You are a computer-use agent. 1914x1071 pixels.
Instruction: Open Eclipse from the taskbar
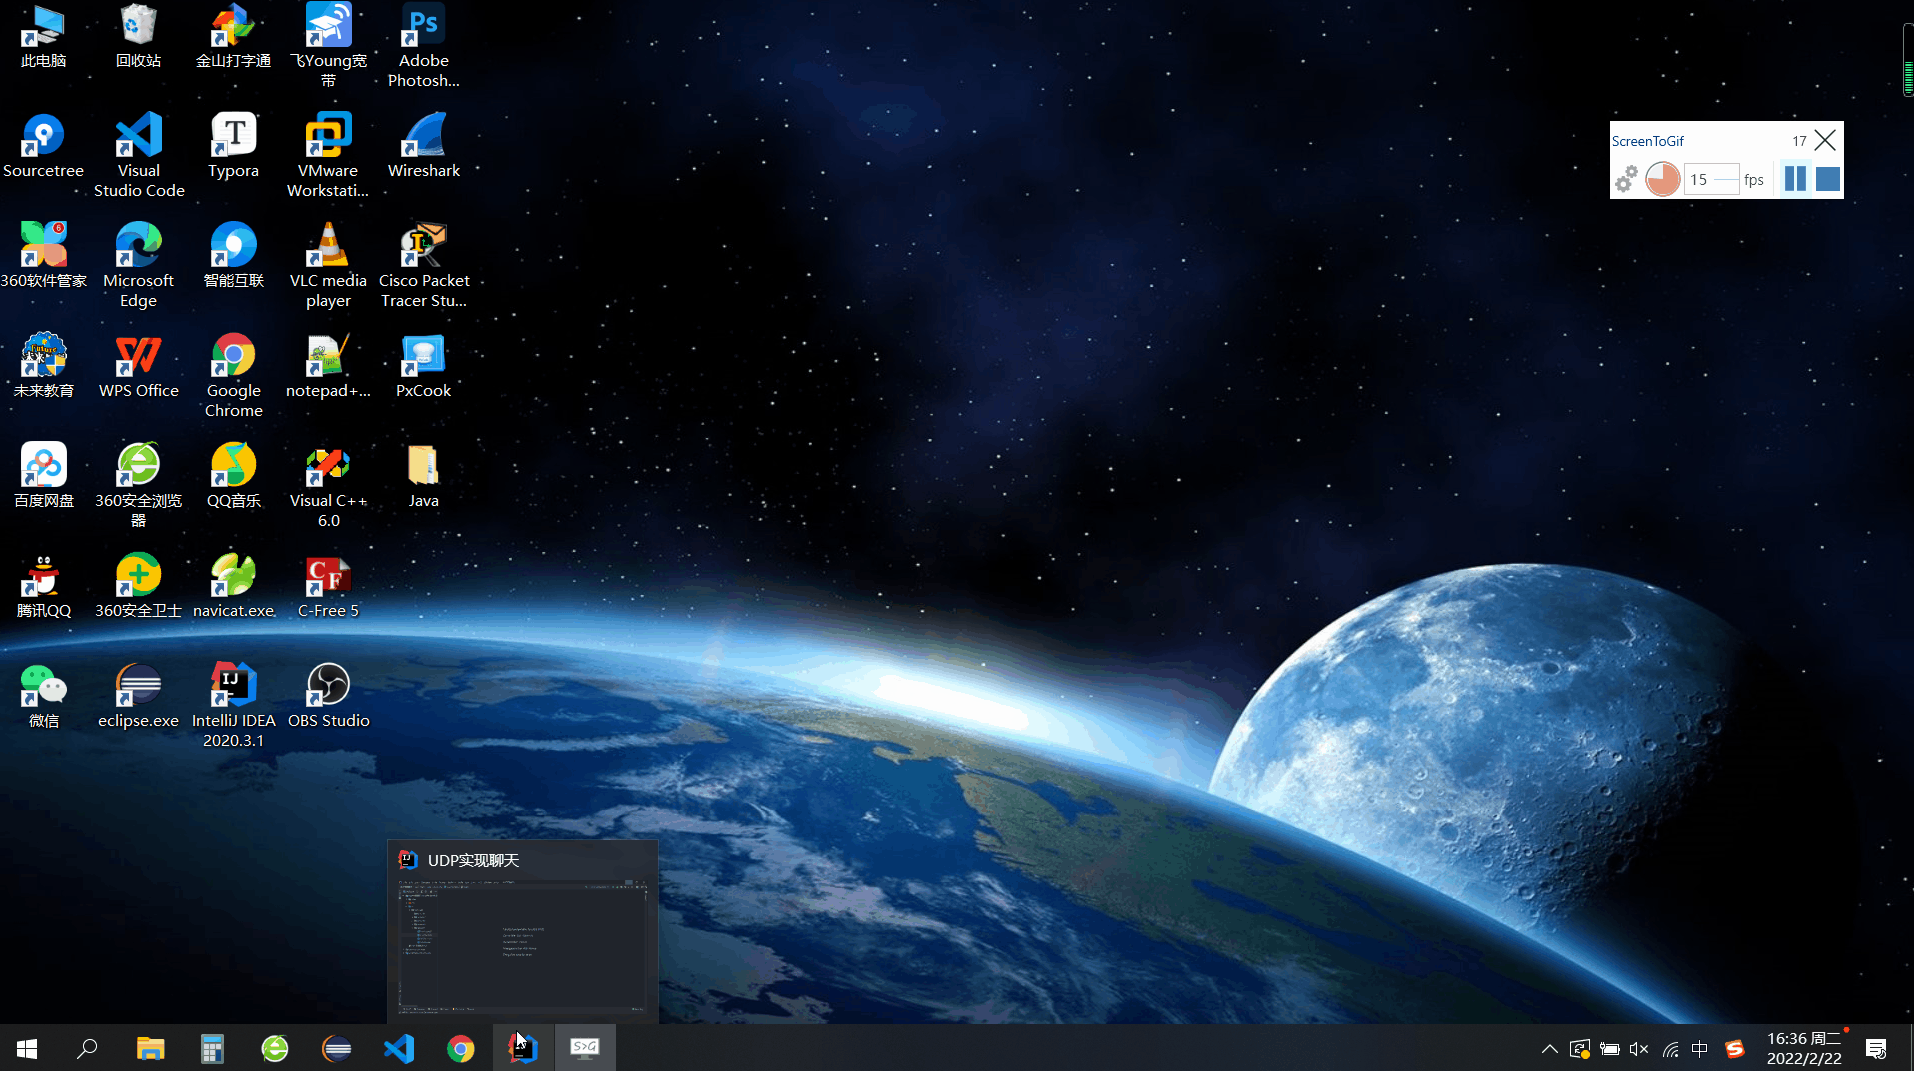tap(337, 1048)
